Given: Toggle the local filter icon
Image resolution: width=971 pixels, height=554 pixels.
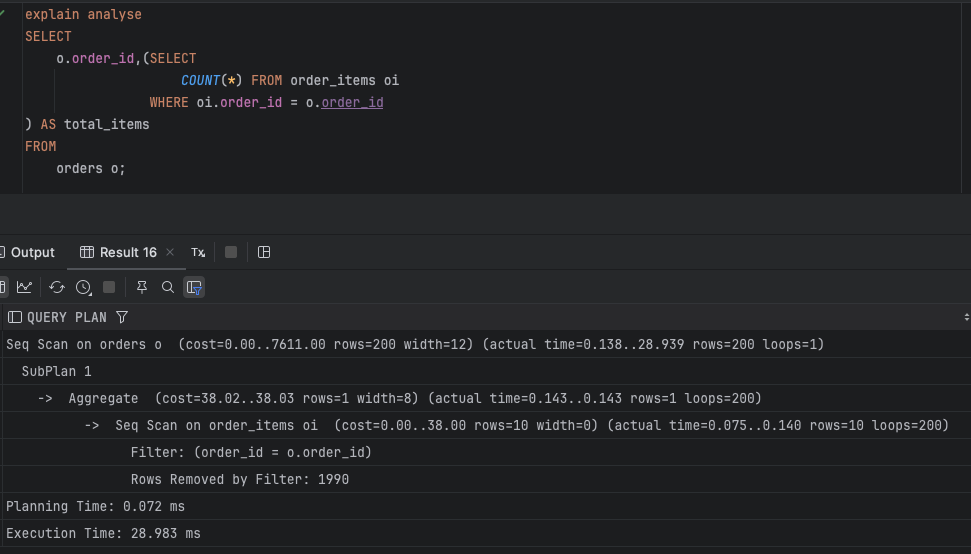Looking at the screenshot, I should click(194, 287).
